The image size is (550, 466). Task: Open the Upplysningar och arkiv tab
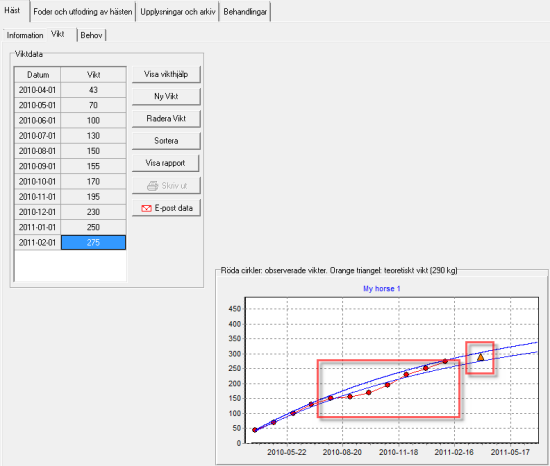coord(177,12)
